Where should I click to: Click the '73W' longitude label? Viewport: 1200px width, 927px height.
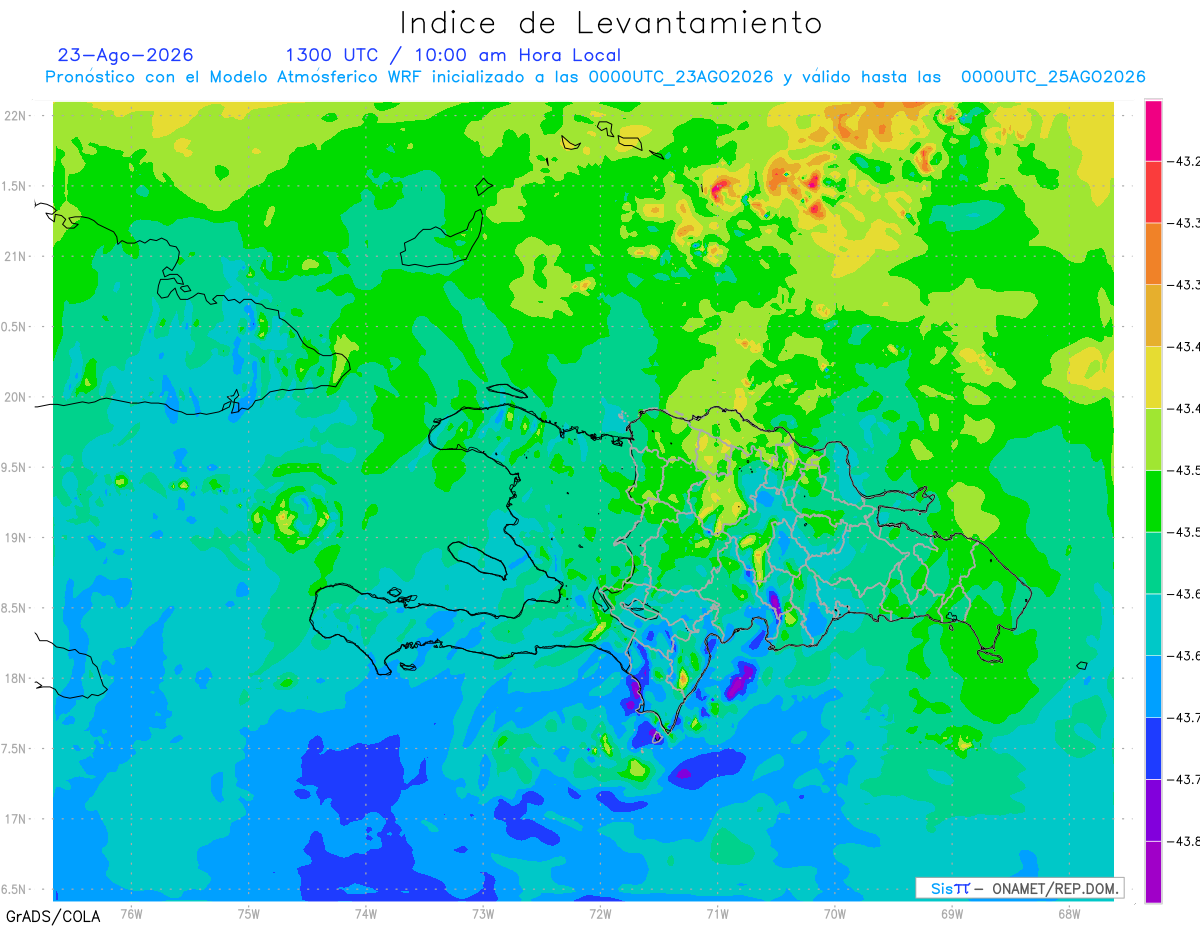[x=482, y=913]
